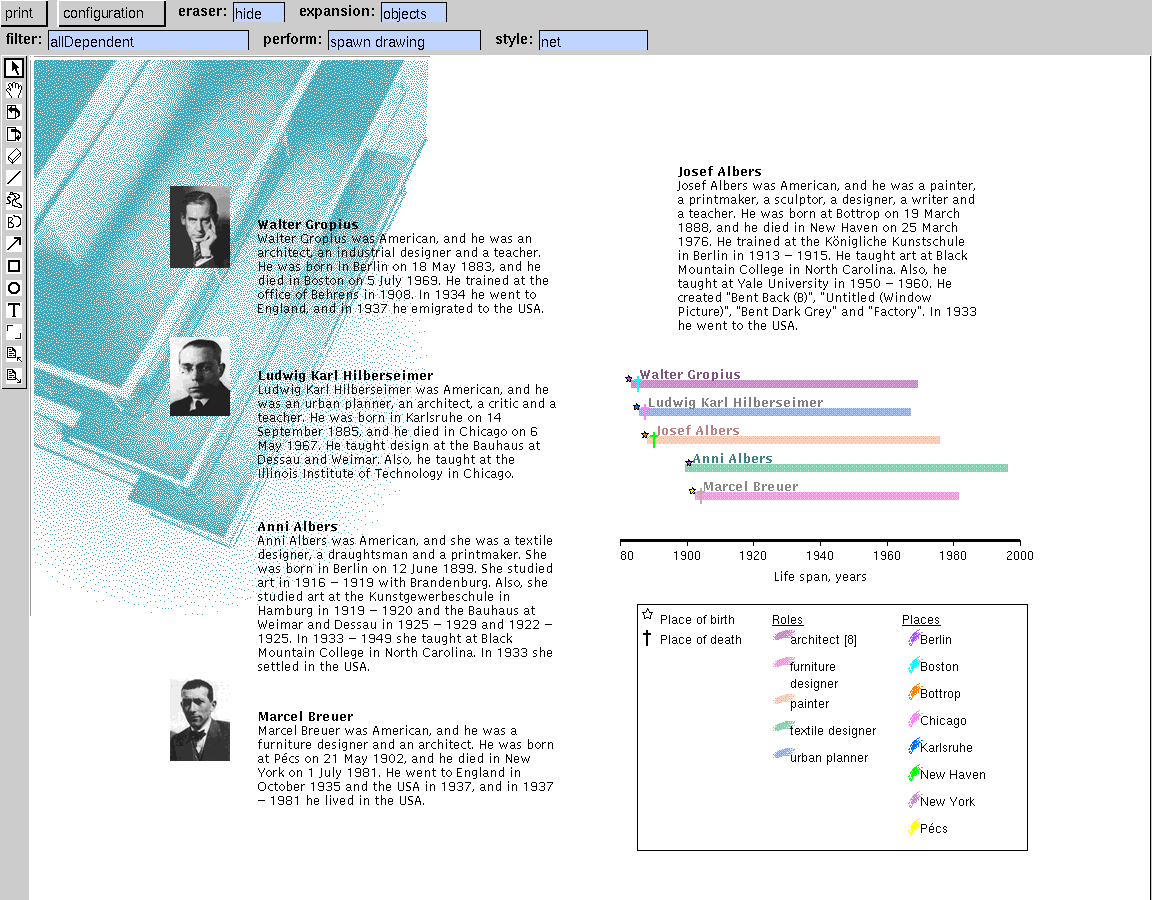1152x900 pixels.
Task: Select the arrow pointer tool
Action: 14,68
